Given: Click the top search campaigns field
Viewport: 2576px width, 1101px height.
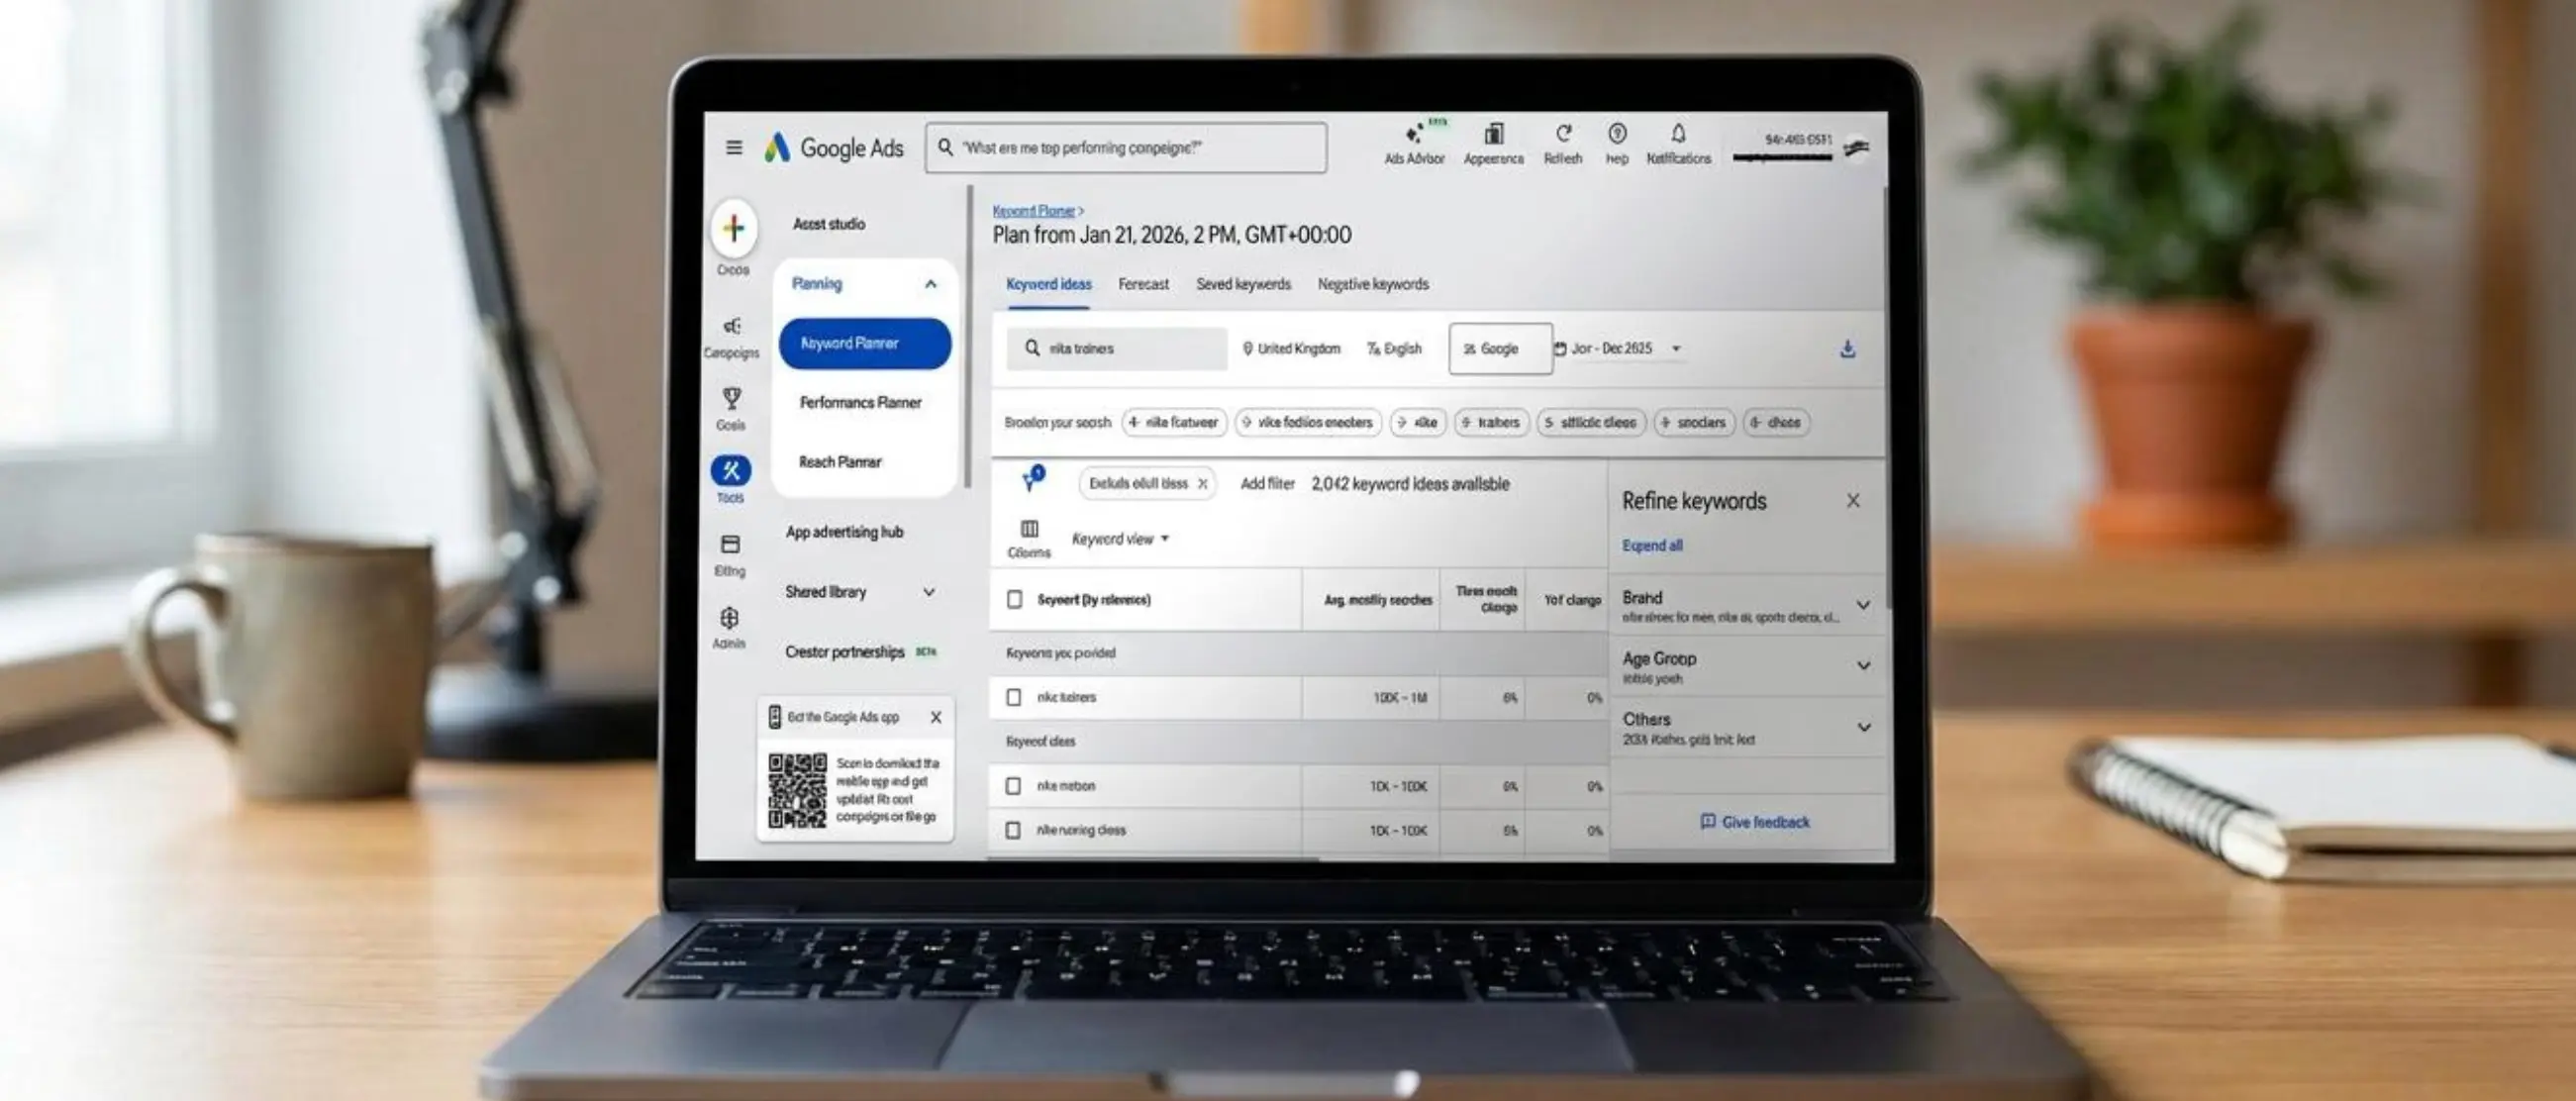Looking at the screenshot, I should coord(1126,148).
